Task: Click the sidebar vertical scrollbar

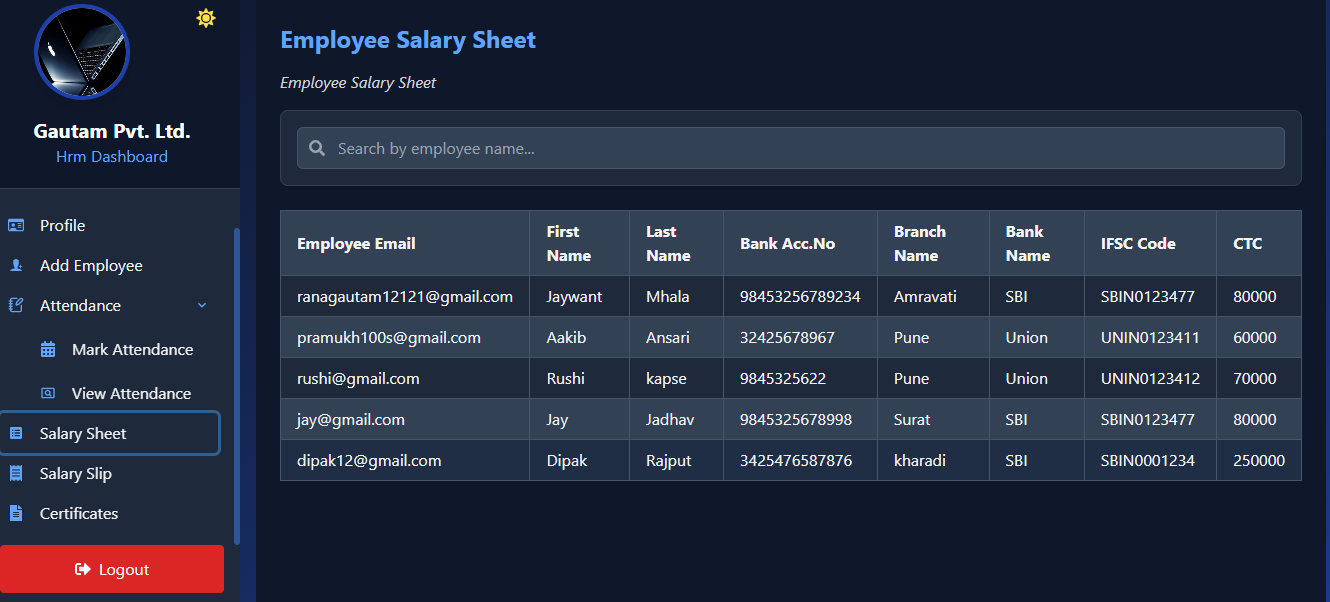Action: [x=237, y=385]
